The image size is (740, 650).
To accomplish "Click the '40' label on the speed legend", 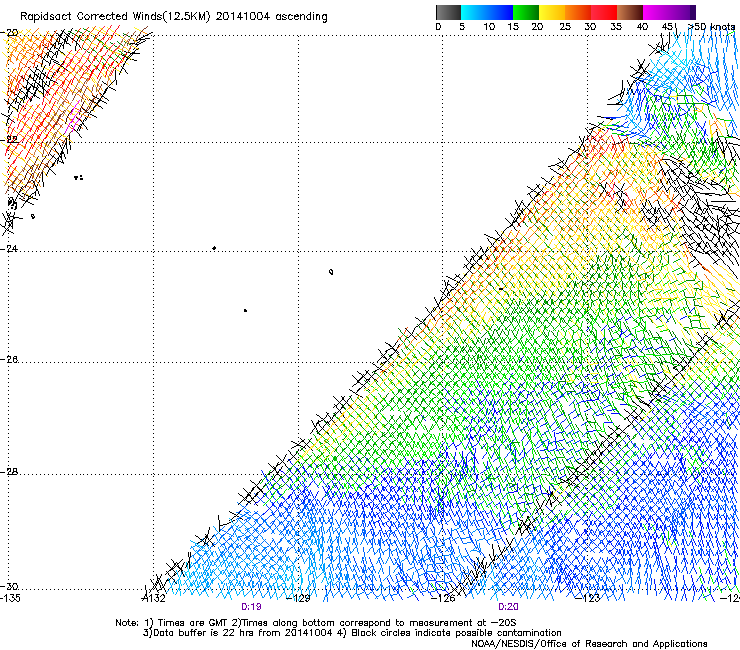I will coord(642,27).
